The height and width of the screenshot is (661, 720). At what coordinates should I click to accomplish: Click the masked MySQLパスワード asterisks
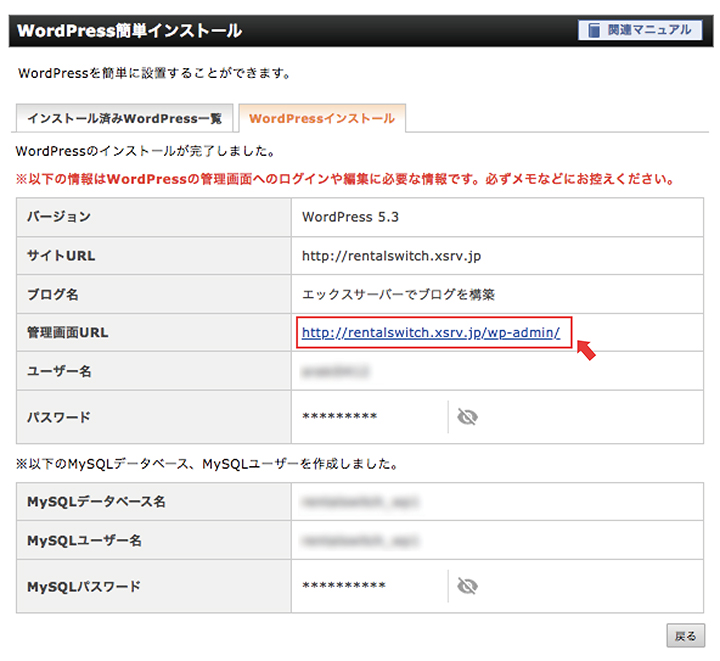click(x=343, y=586)
